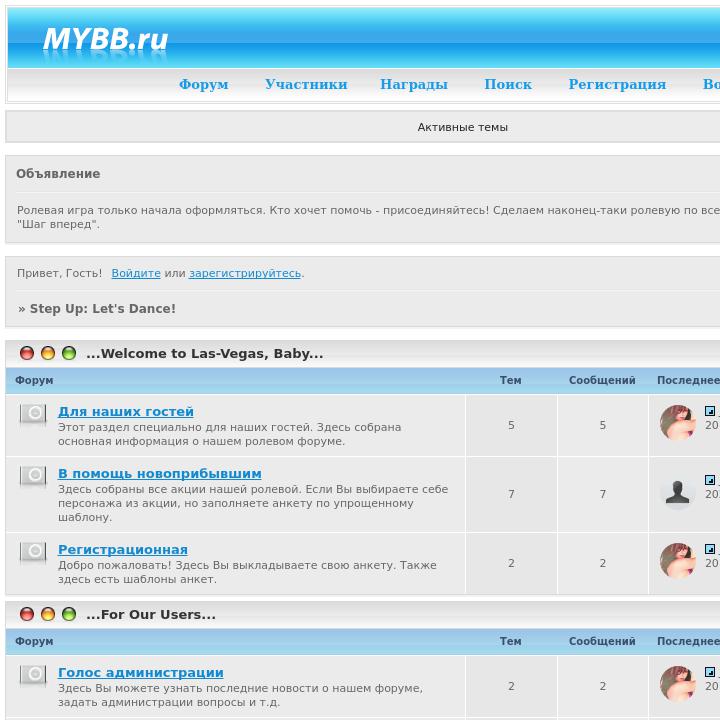The width and height of the screenshot is (720, 720).
Task: Open the "Участники" menu item
Action: [306, 84]
